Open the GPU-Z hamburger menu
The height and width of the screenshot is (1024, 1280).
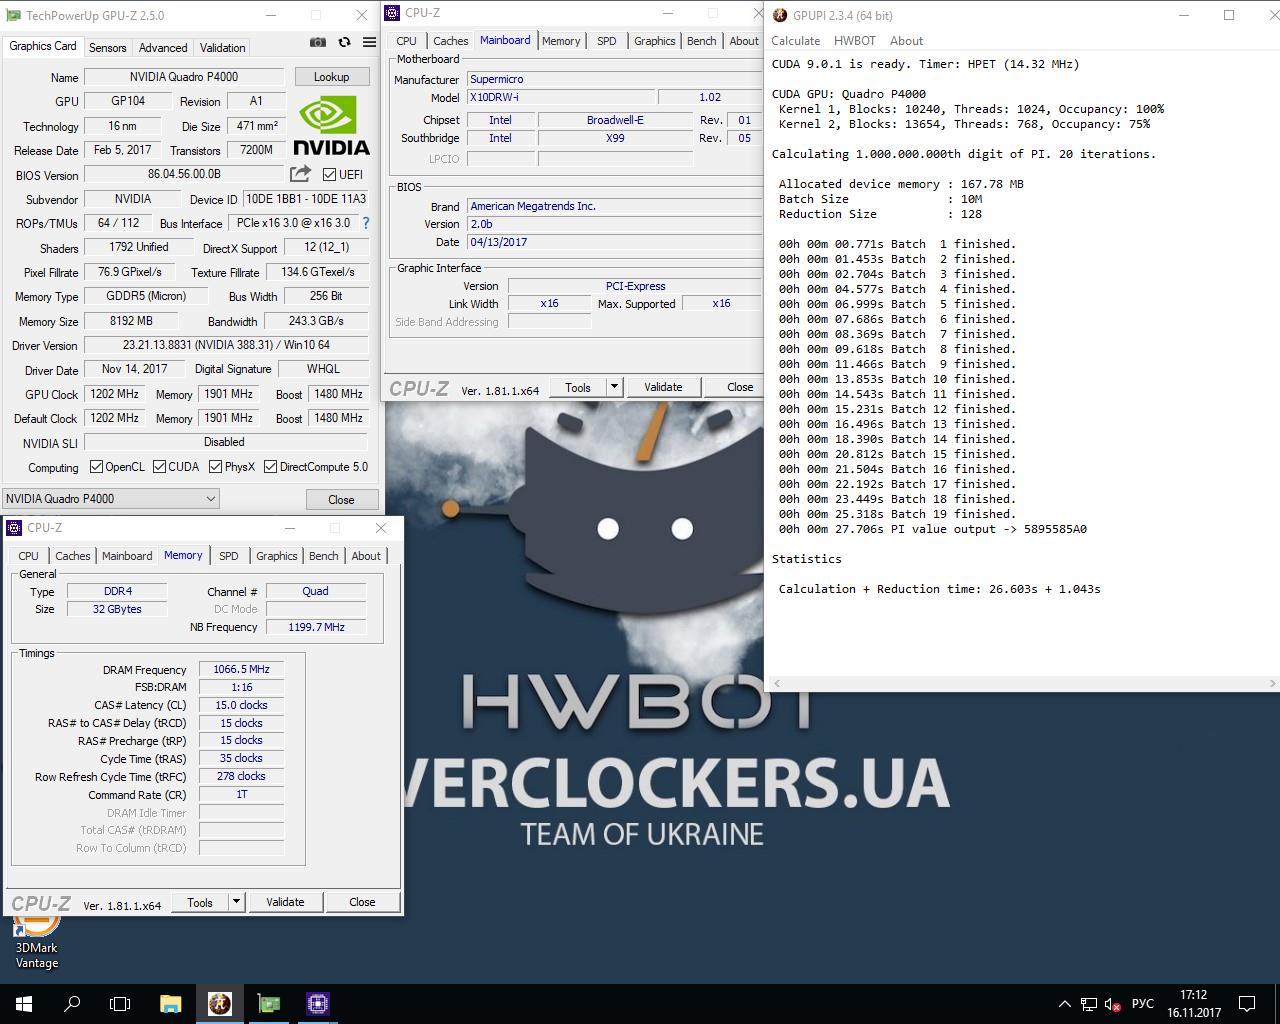[369, 43]
